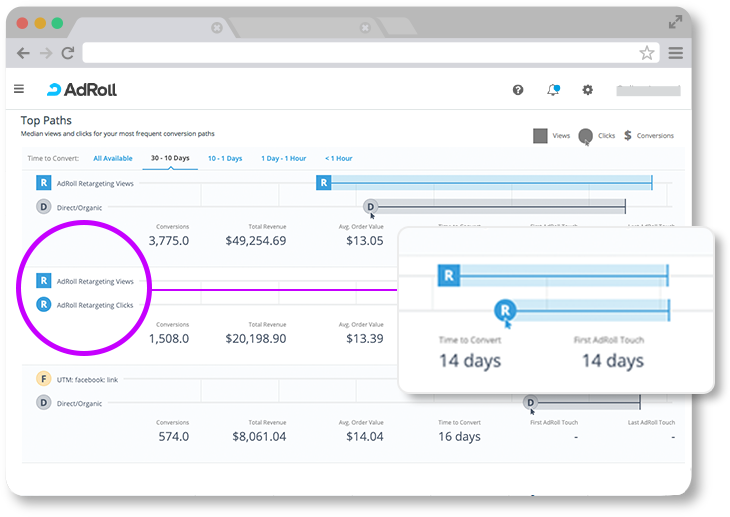Click round R click marker in popup
730x517 pixels.
tap(505, 310)
